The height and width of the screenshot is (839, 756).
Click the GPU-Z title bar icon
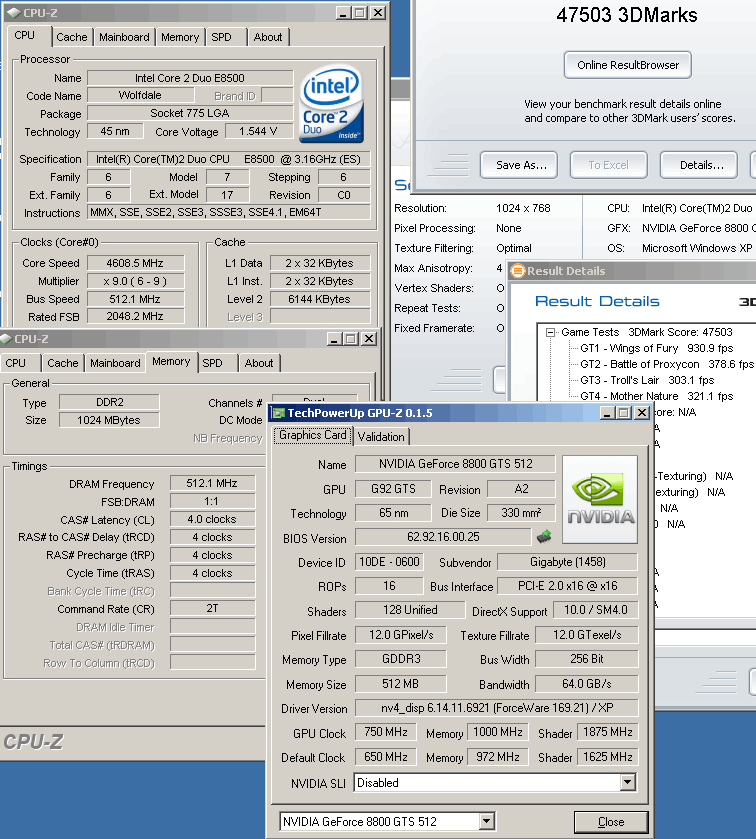pyautogui.click(x=278, y=413)
